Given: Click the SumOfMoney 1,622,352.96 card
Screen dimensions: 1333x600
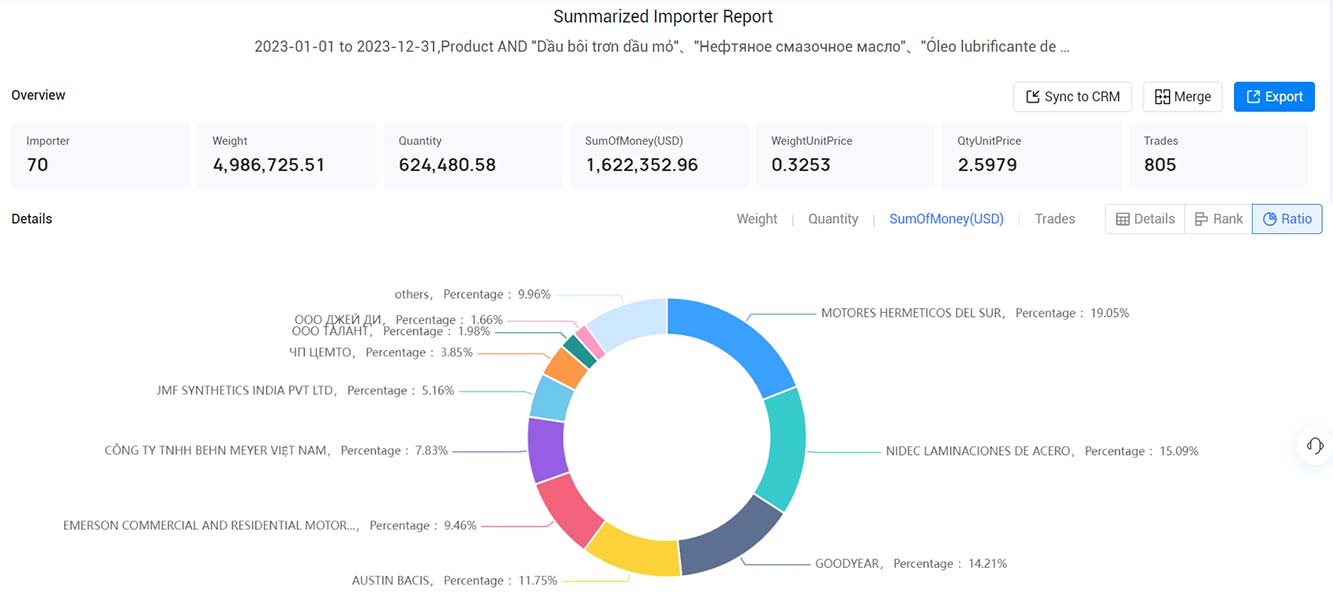Looking at the screenshot, I should [x=659, y=156].
